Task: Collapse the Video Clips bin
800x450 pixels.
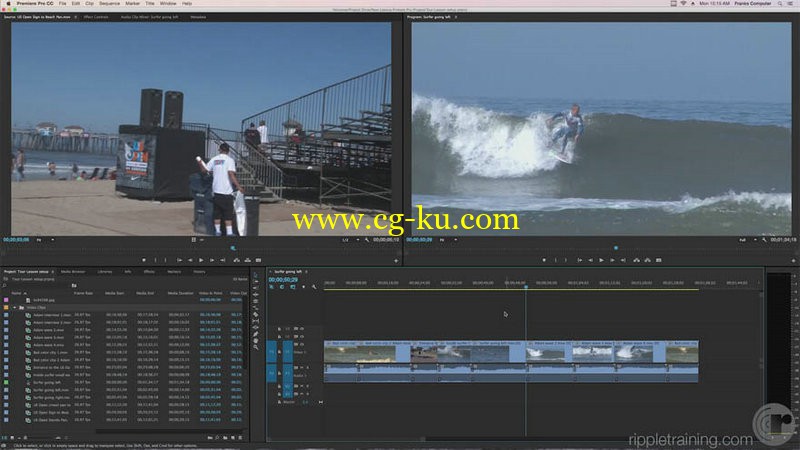Action: tap(14, 308)
